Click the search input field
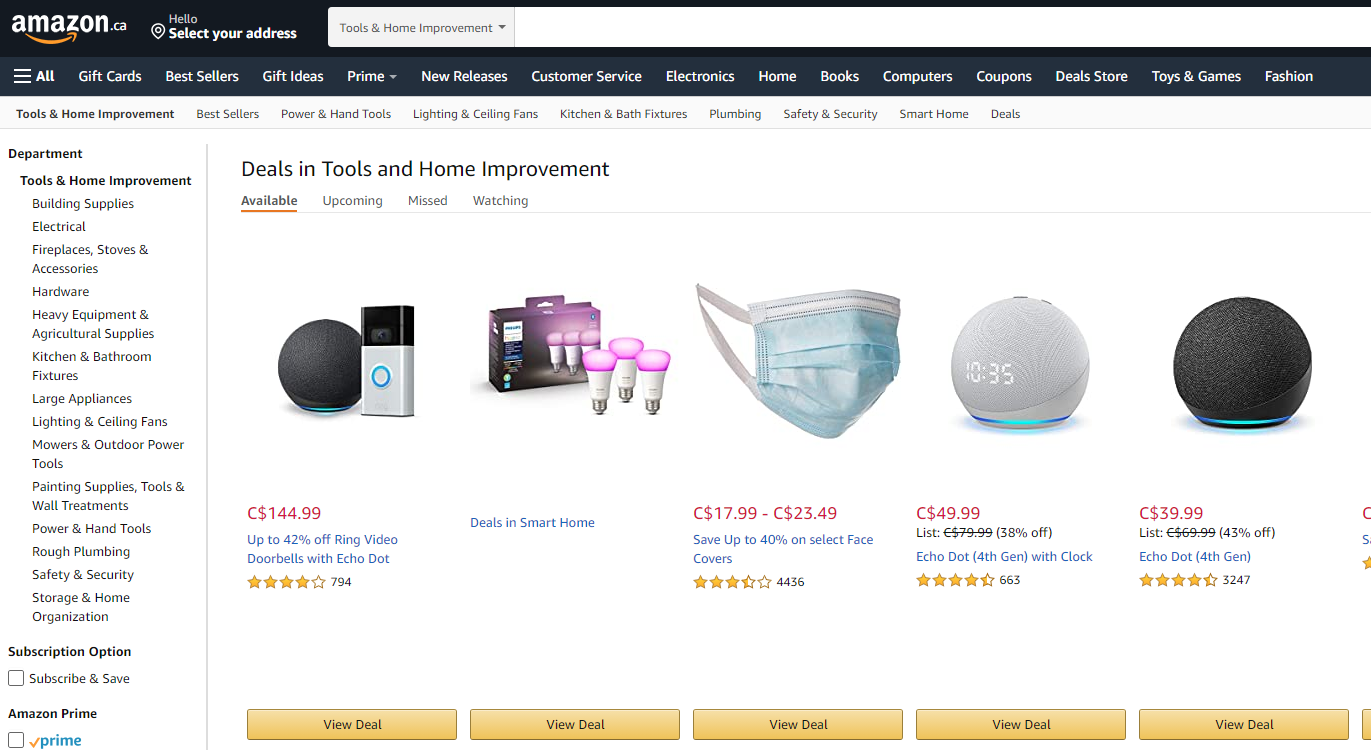The height and width of the screenshot is (750, 1371). 940,28
